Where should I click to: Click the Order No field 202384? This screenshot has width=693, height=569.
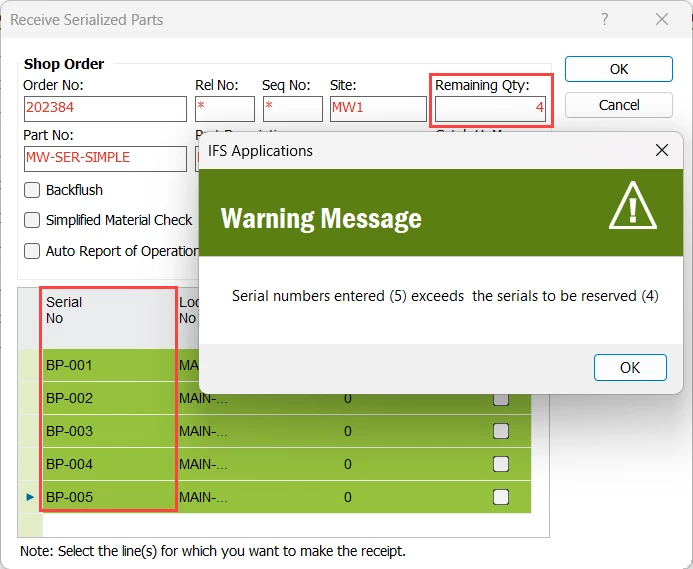(105, 108)
